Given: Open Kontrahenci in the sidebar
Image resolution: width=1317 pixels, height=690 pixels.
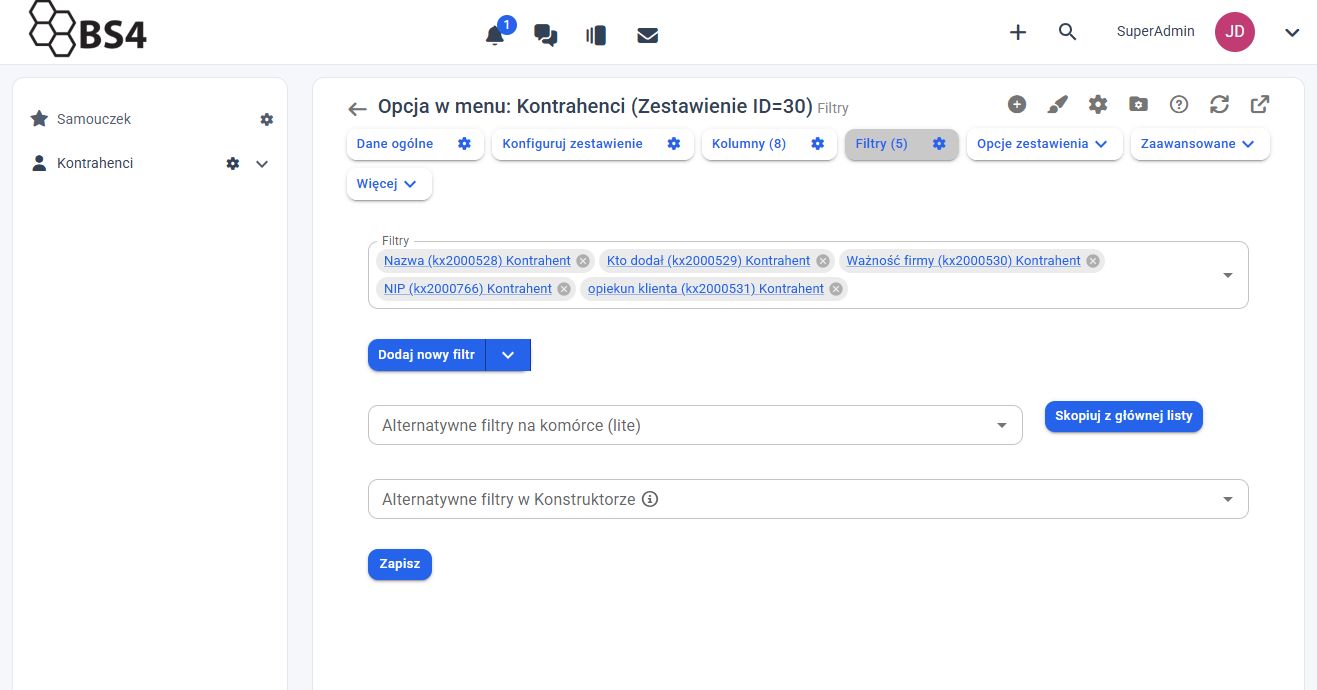Looking at the screenshot, I should (x=95, y=163).
